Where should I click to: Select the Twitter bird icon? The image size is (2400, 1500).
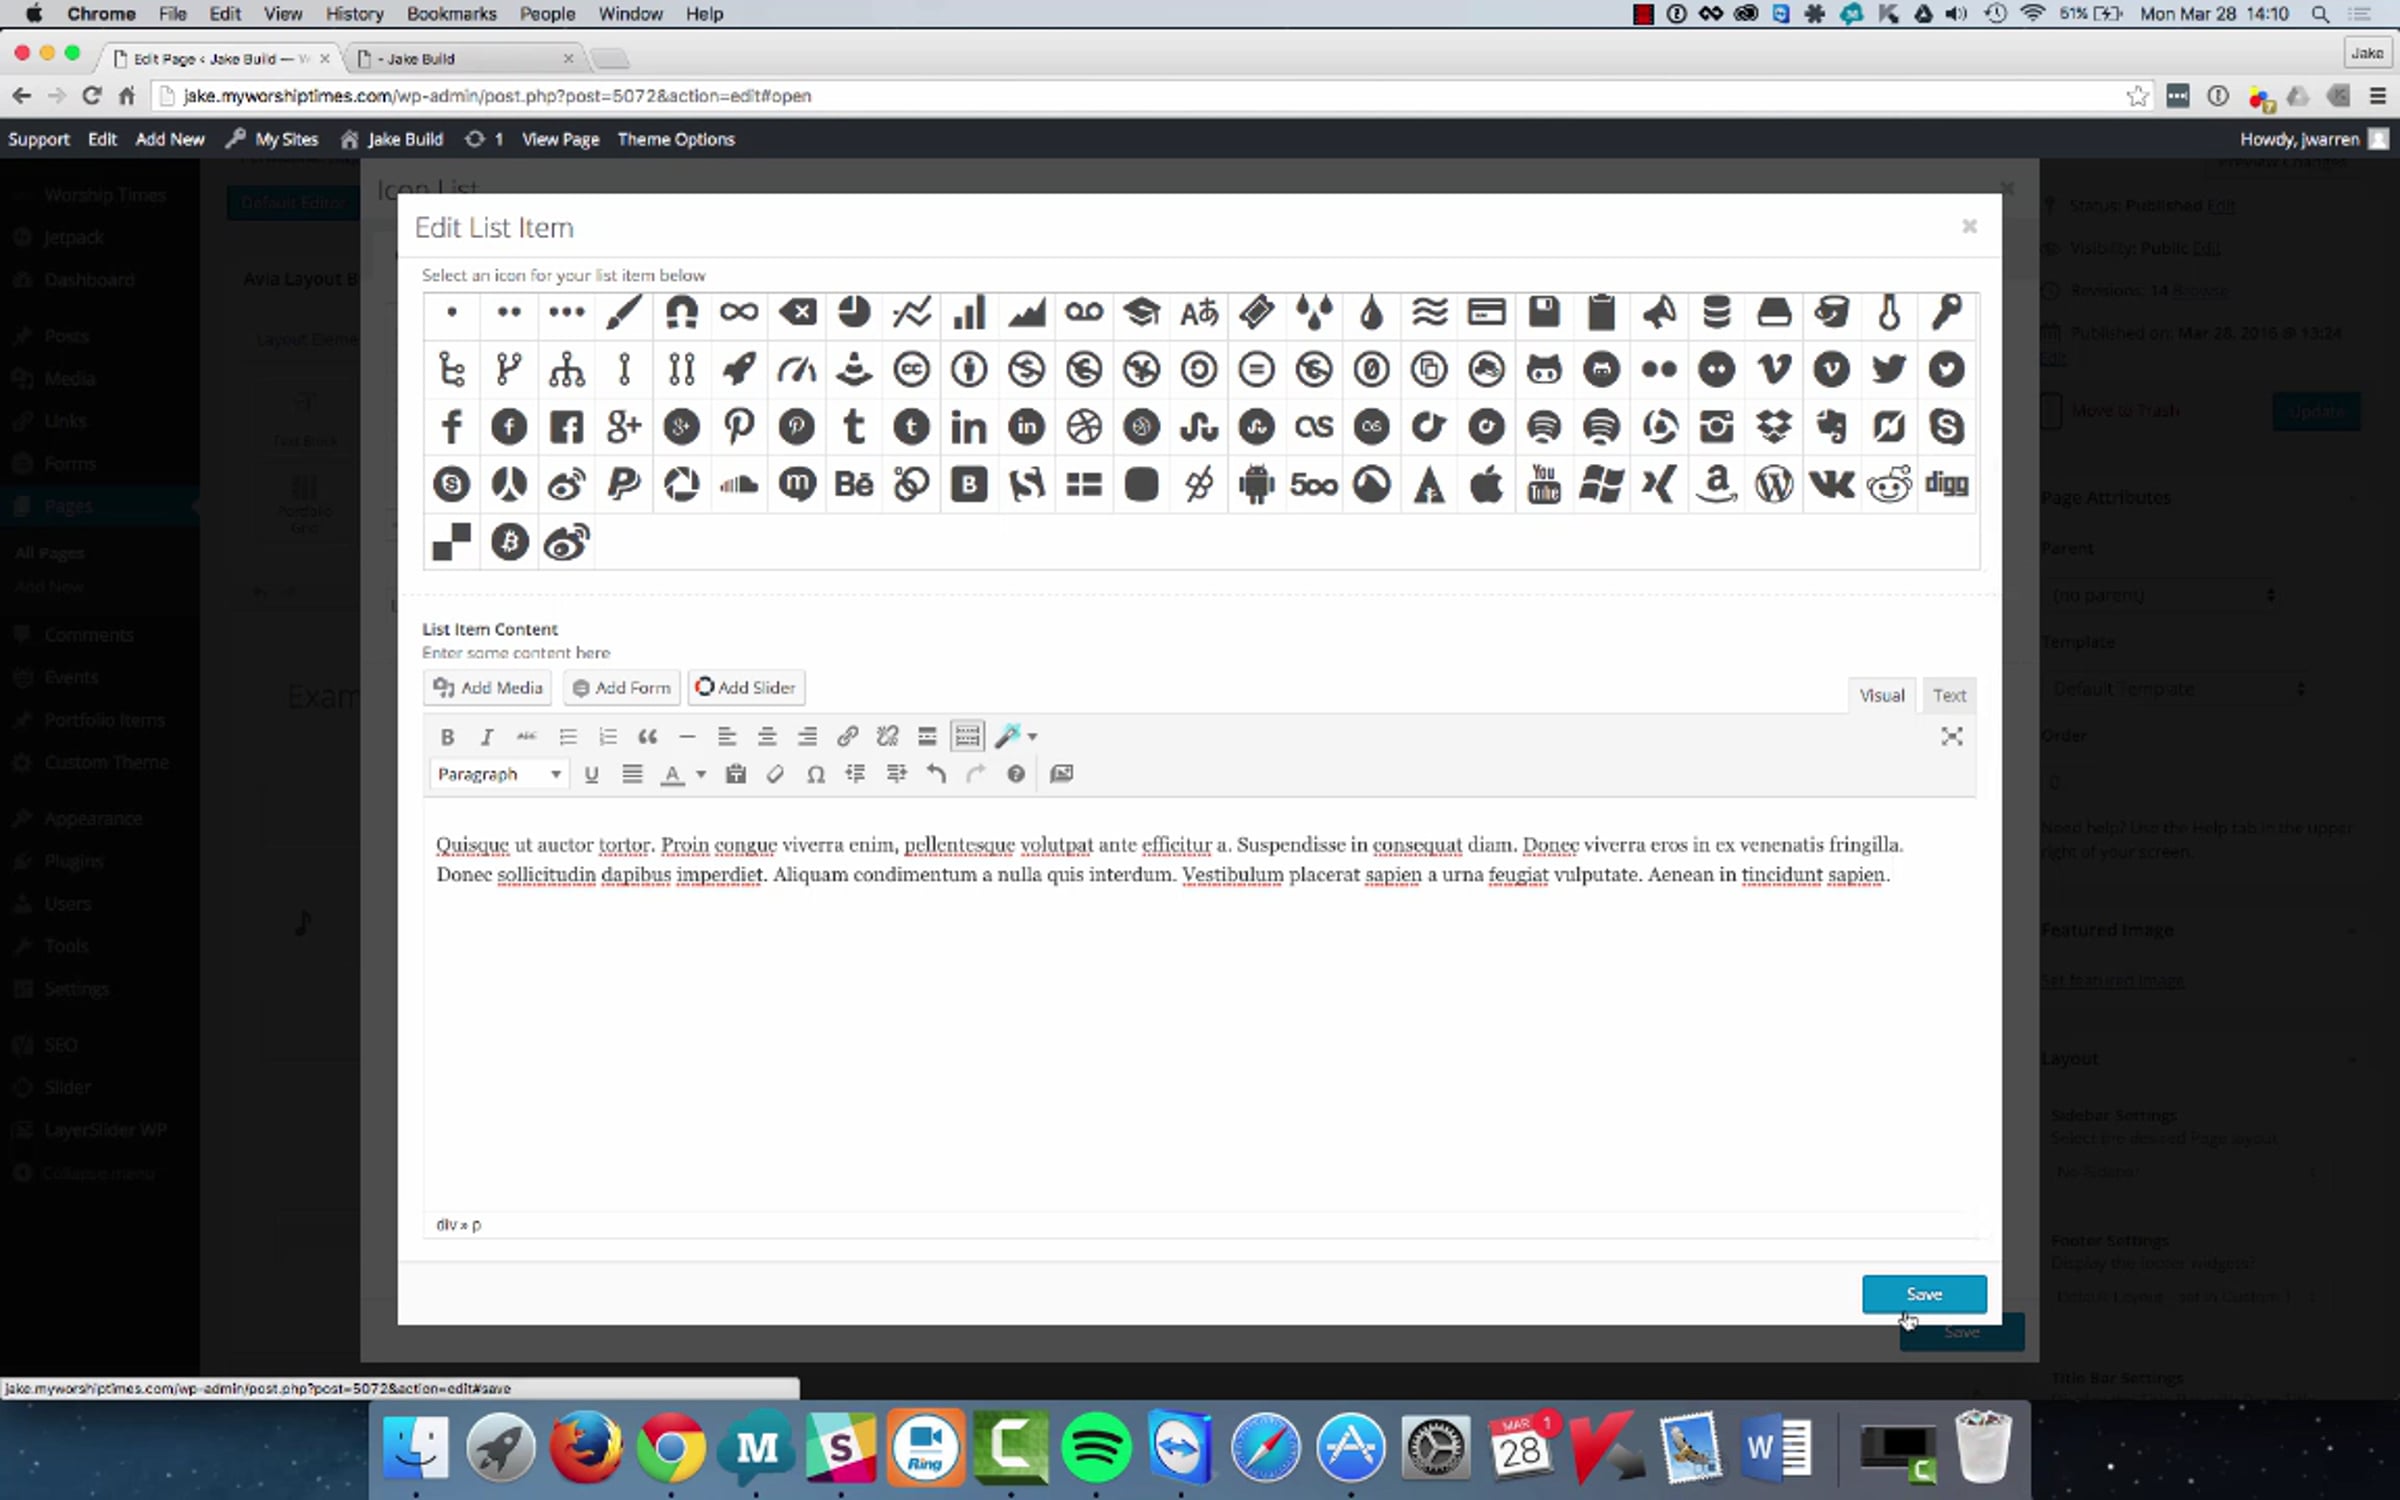[x=1888, y=370]
